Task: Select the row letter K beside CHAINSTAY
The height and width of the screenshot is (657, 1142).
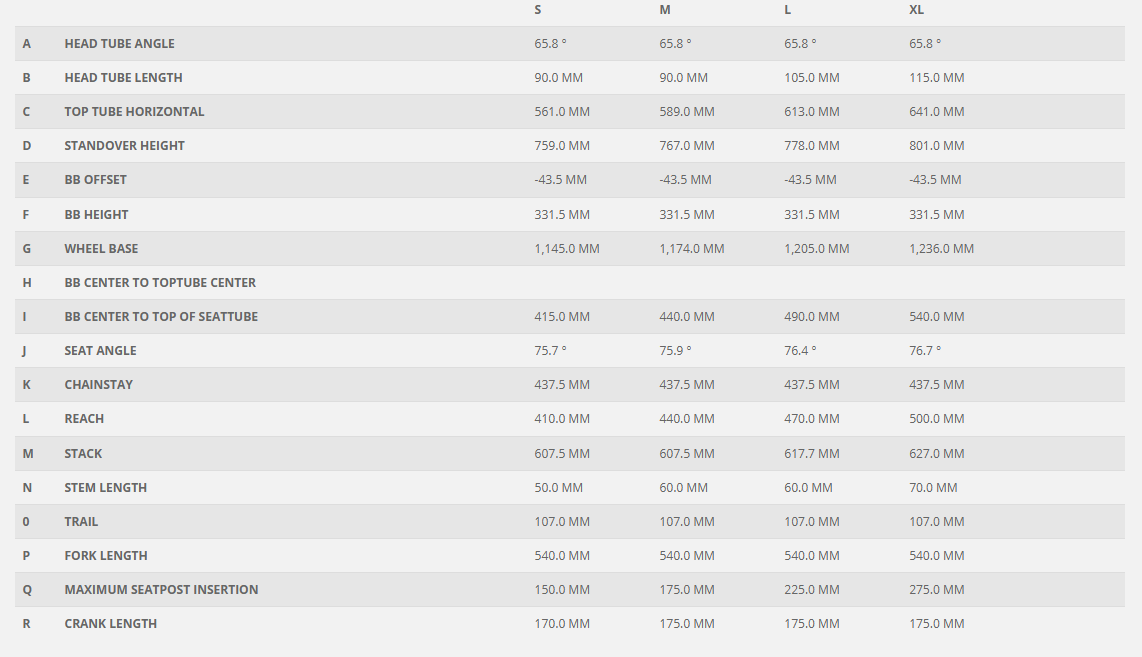Action: [27, 385]
